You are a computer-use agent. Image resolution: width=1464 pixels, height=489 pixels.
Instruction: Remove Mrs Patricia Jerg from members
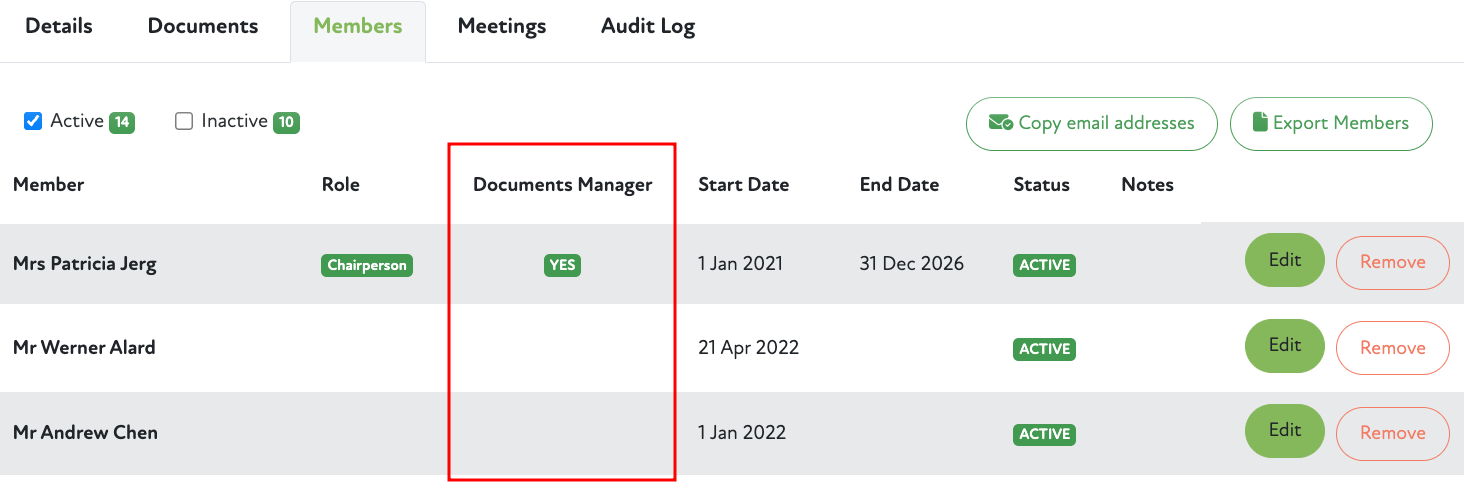point(1392,262)
